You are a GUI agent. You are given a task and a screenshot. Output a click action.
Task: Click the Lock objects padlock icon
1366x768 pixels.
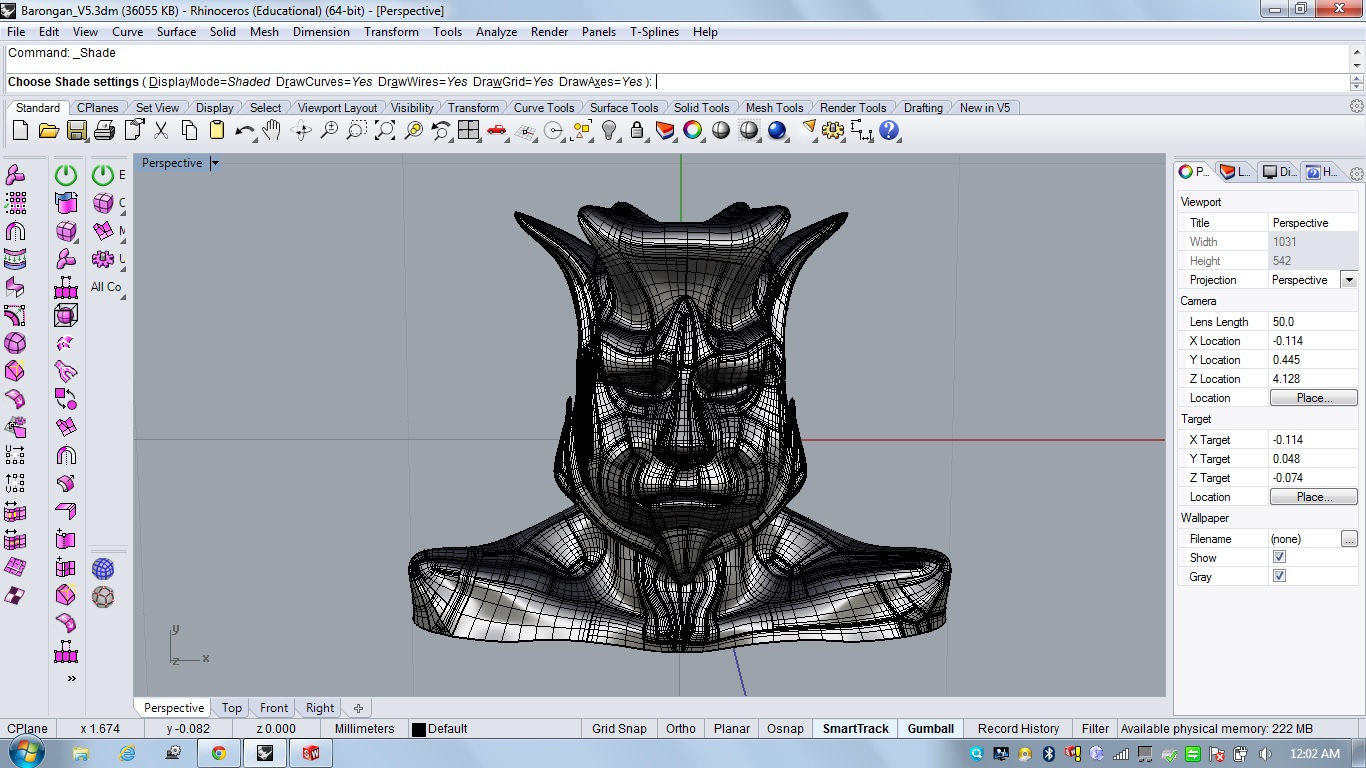tap(637, 131)
